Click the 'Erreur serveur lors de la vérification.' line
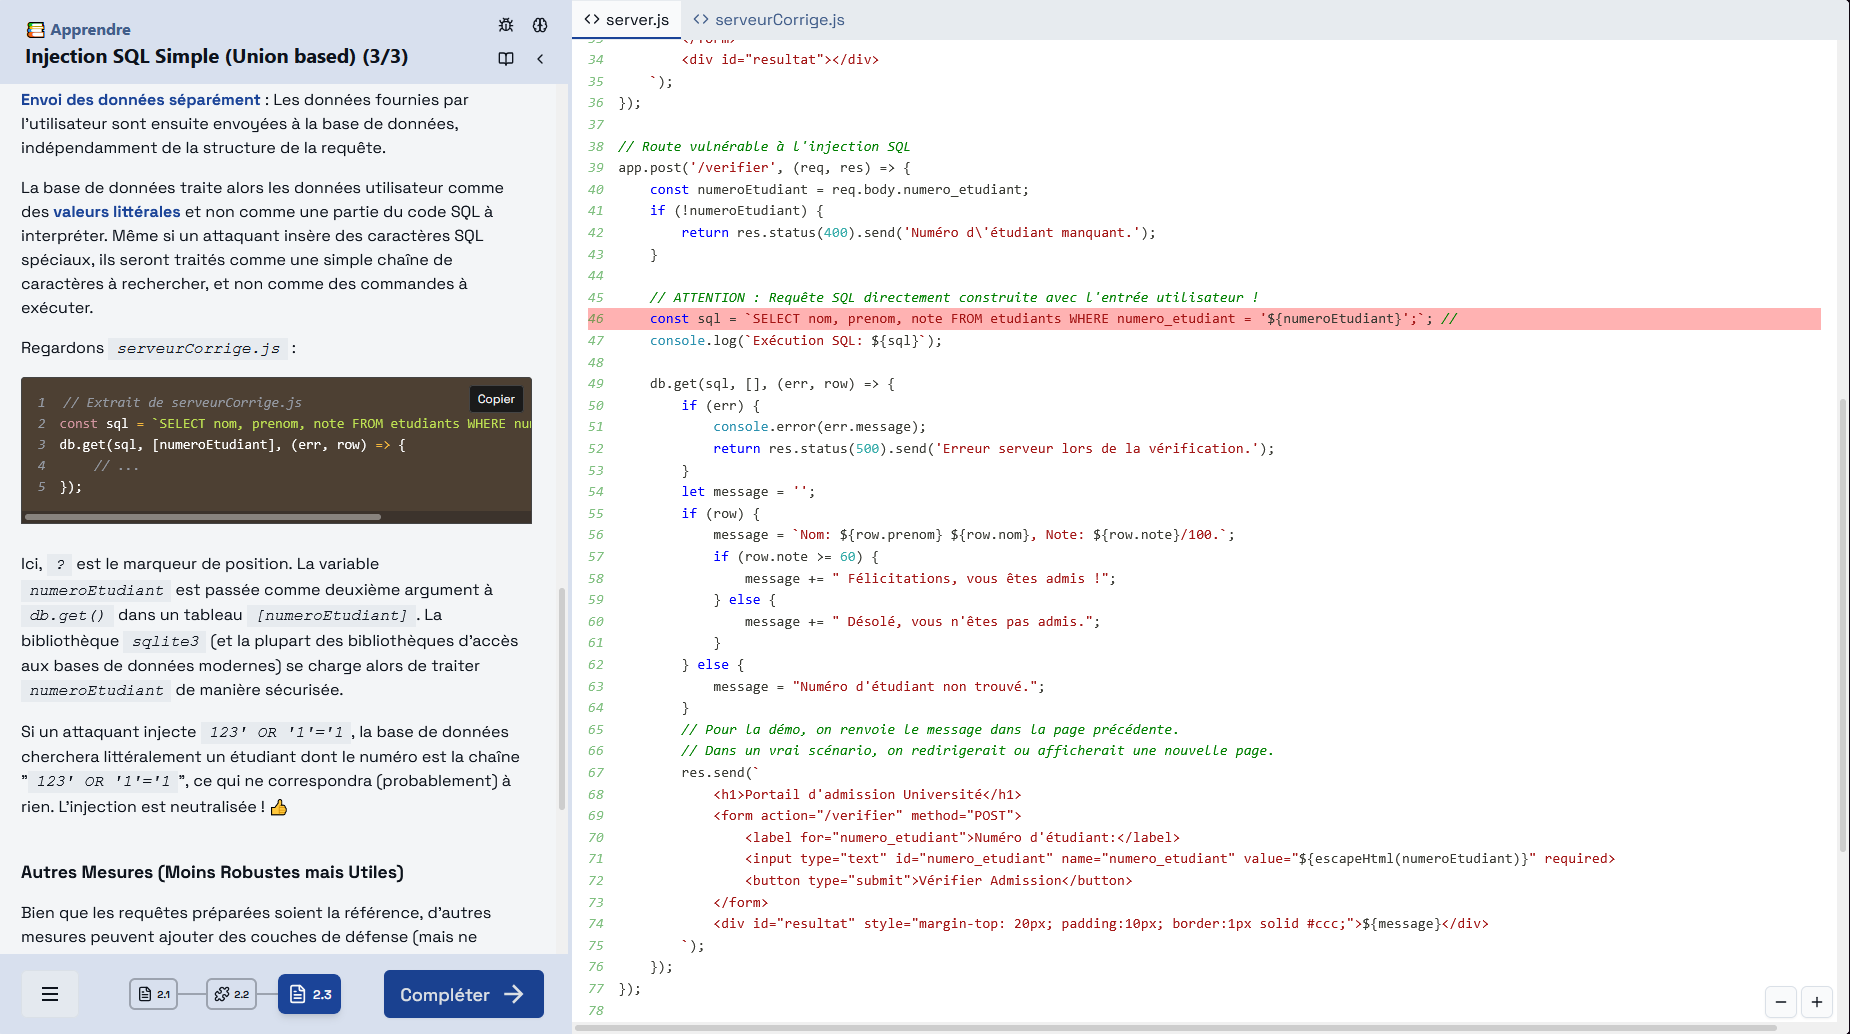The image size is (1850, 1034). (x=994, y=449)
